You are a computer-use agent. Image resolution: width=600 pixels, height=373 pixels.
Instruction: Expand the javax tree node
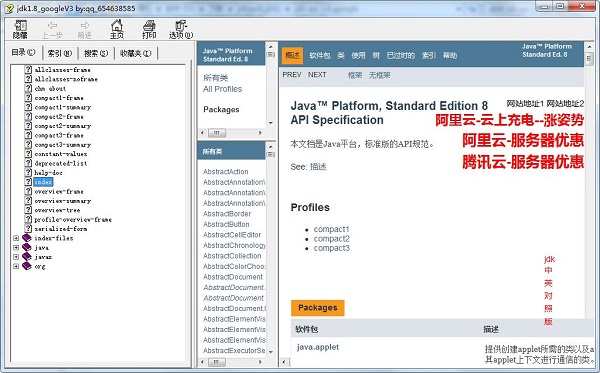16,257
